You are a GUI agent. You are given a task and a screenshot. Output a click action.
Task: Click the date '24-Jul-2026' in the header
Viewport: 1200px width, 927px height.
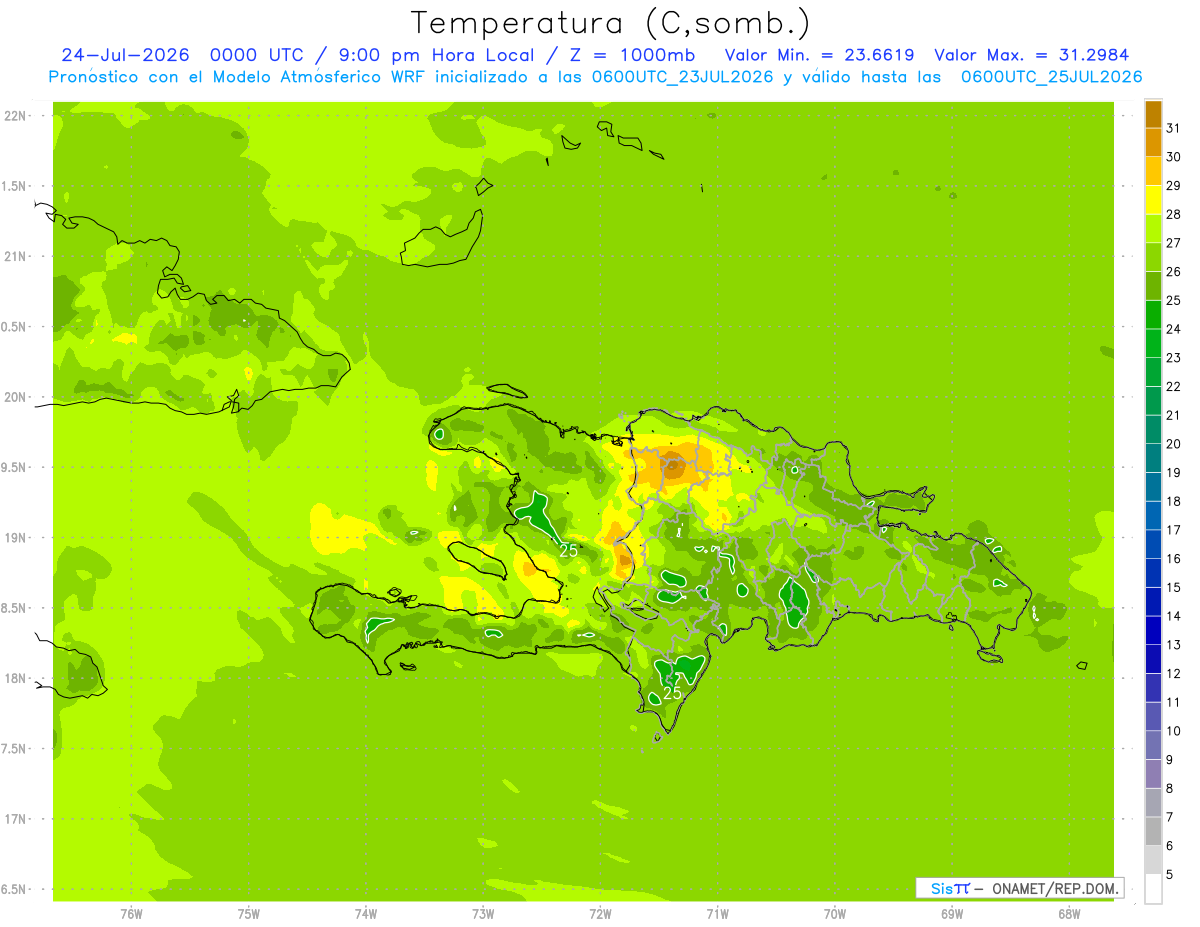(x=126, y=55)
